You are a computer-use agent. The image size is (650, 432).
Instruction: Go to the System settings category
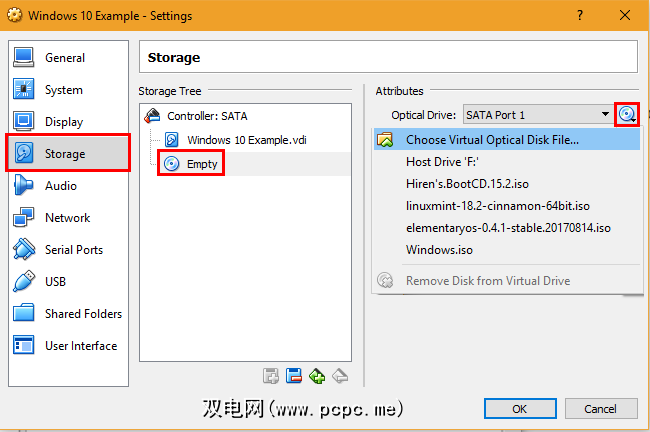[x=64, y=90]
